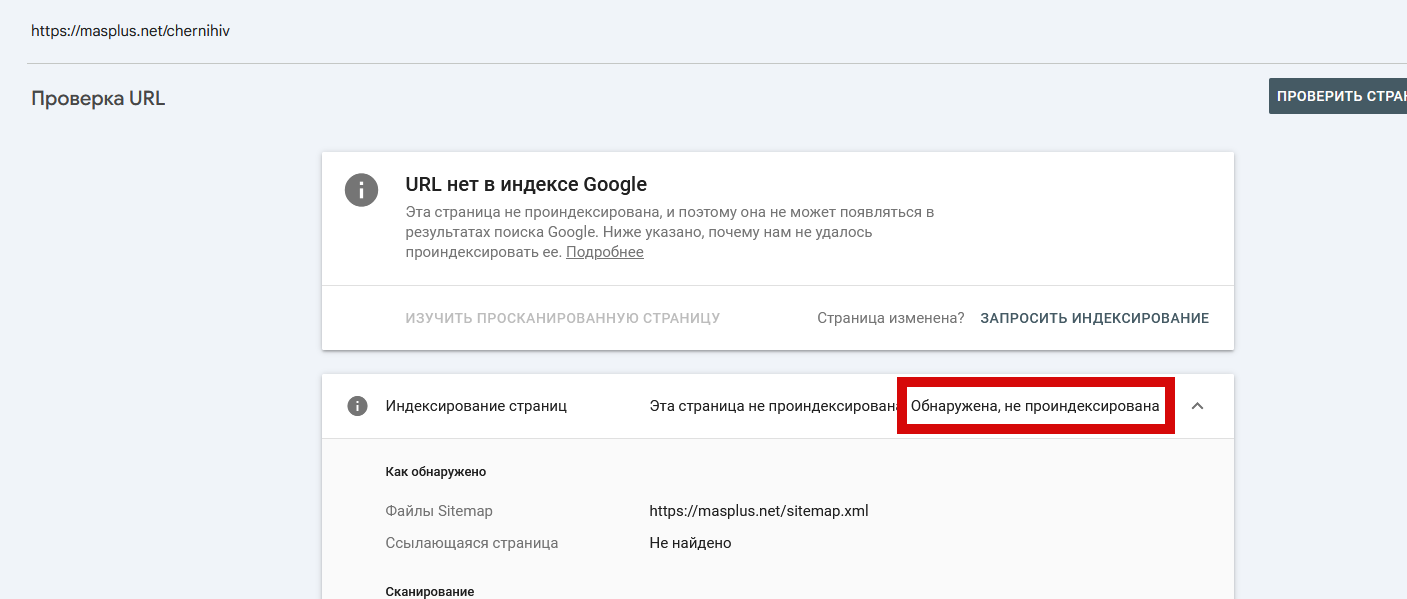Click the "Как обнаружено" section heading
This screenshot has height=599, width=1407.
(435, 471)
